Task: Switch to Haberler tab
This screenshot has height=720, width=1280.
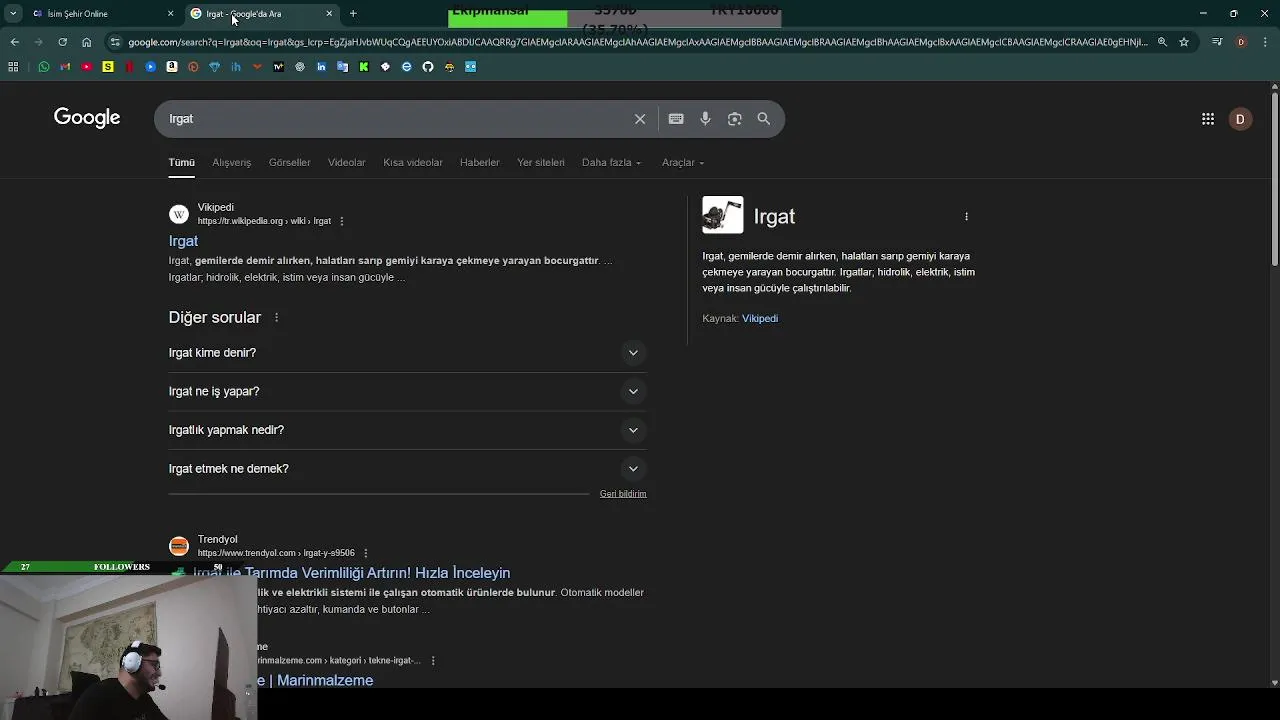Action: [479, 162]
